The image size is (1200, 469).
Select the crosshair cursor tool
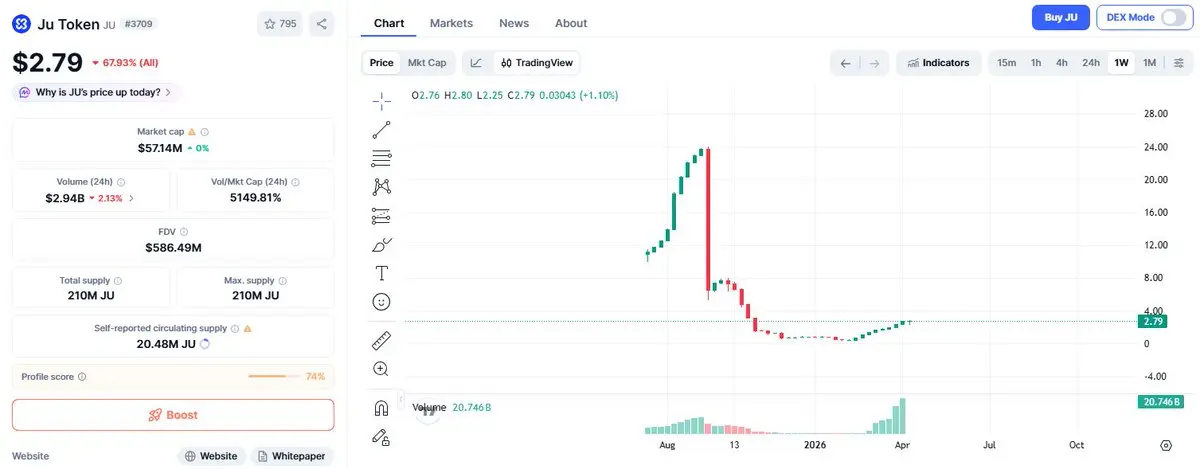click(381, 100)
